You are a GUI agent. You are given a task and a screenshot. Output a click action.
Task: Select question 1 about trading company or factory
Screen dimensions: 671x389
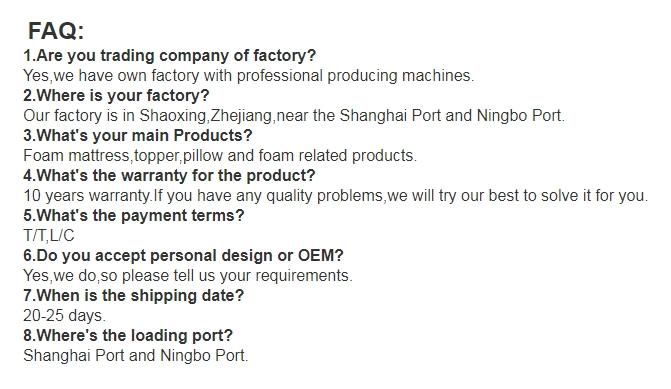click(x=169, y=56)
